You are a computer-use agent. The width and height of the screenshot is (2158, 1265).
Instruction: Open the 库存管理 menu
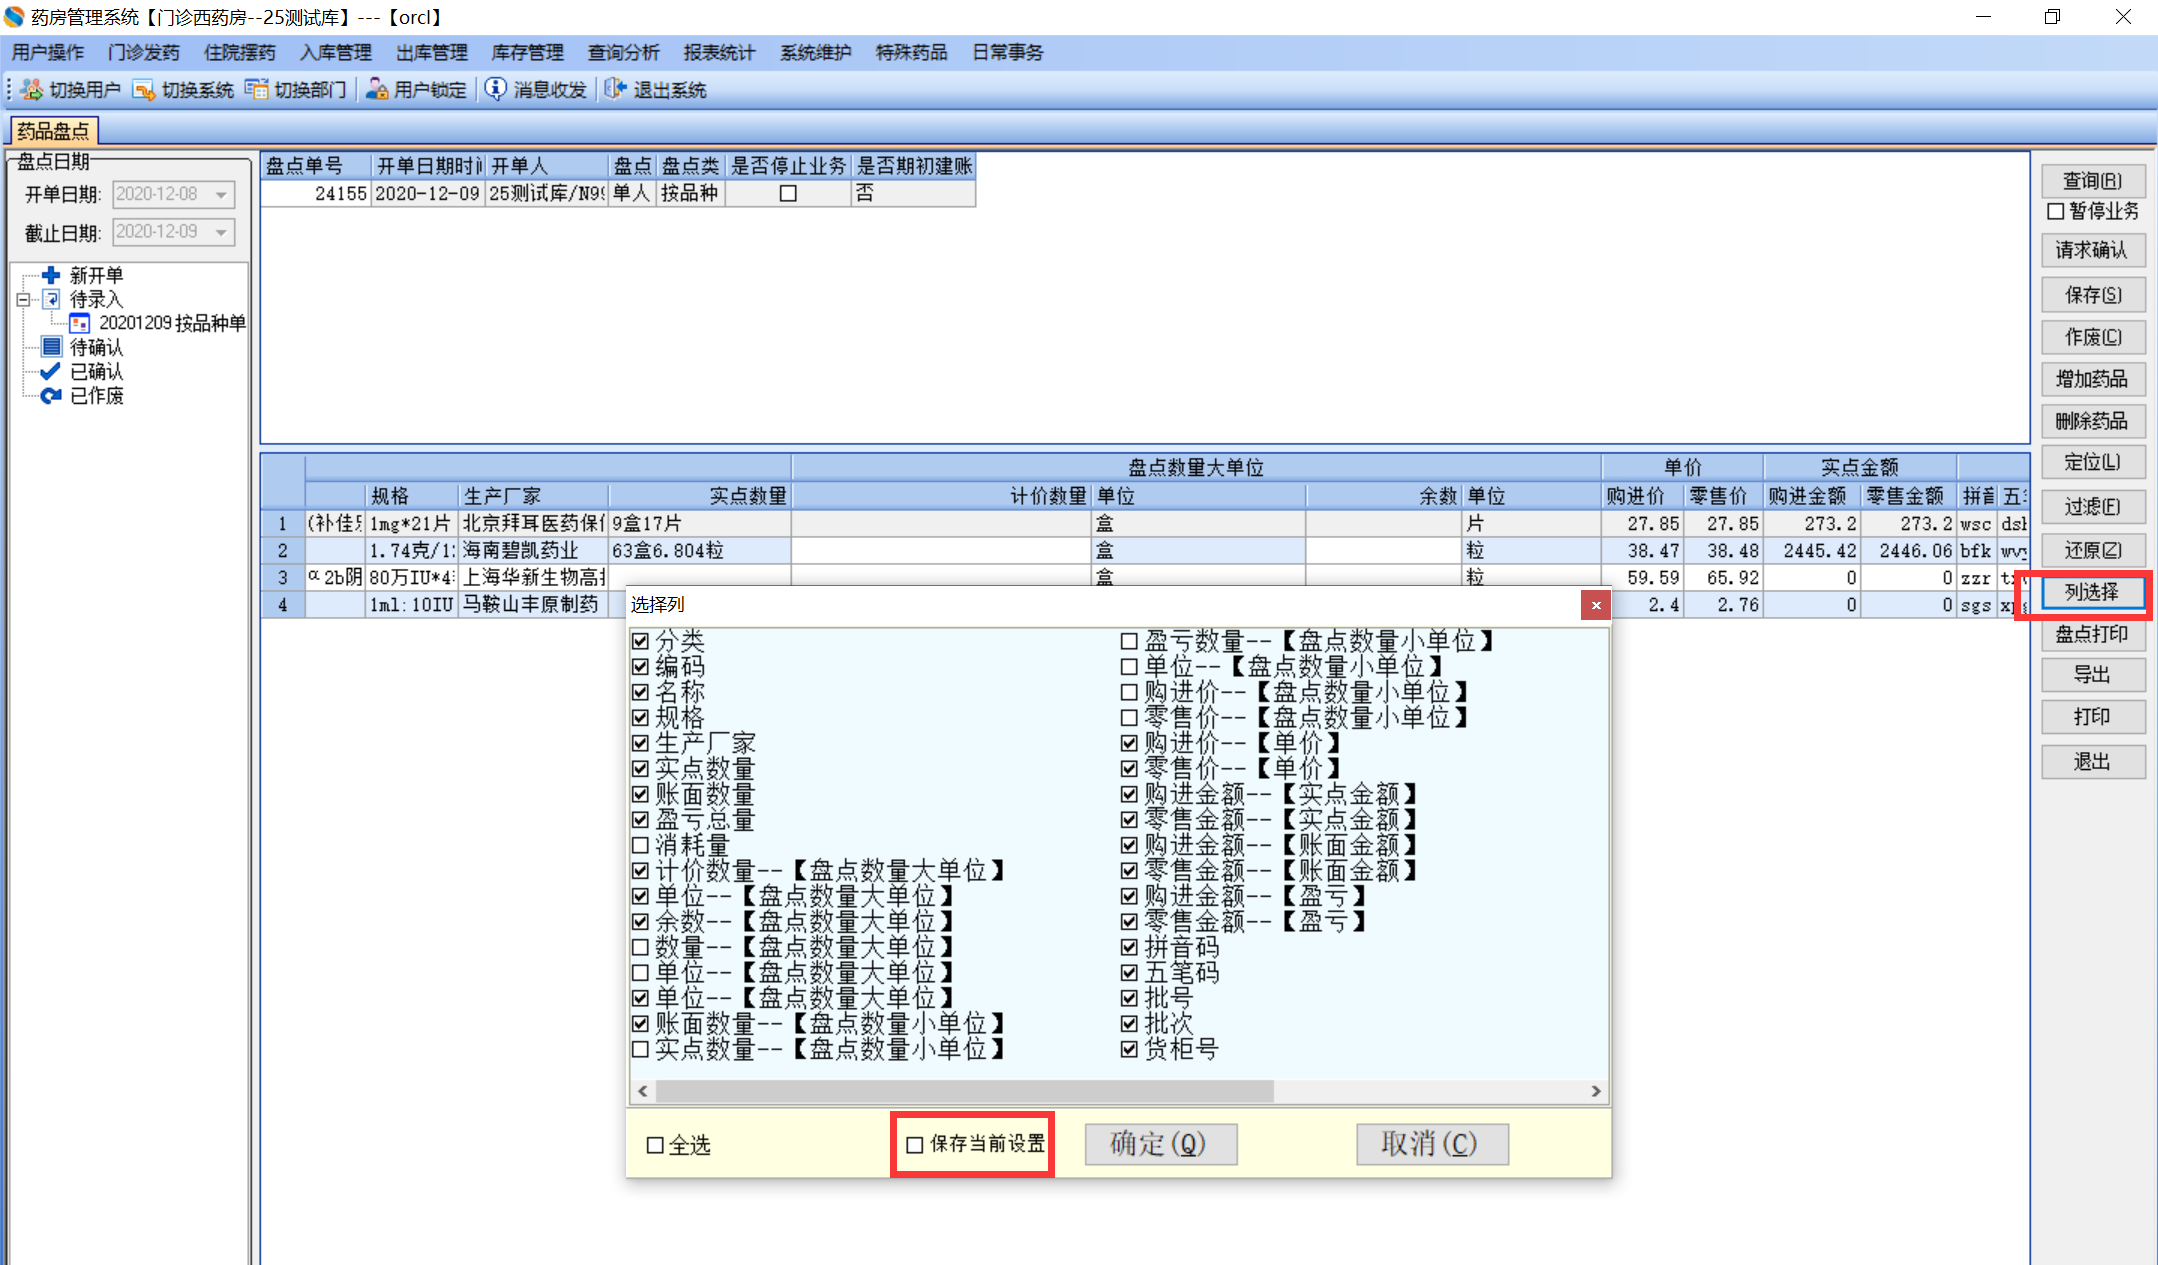pos(527,53)
